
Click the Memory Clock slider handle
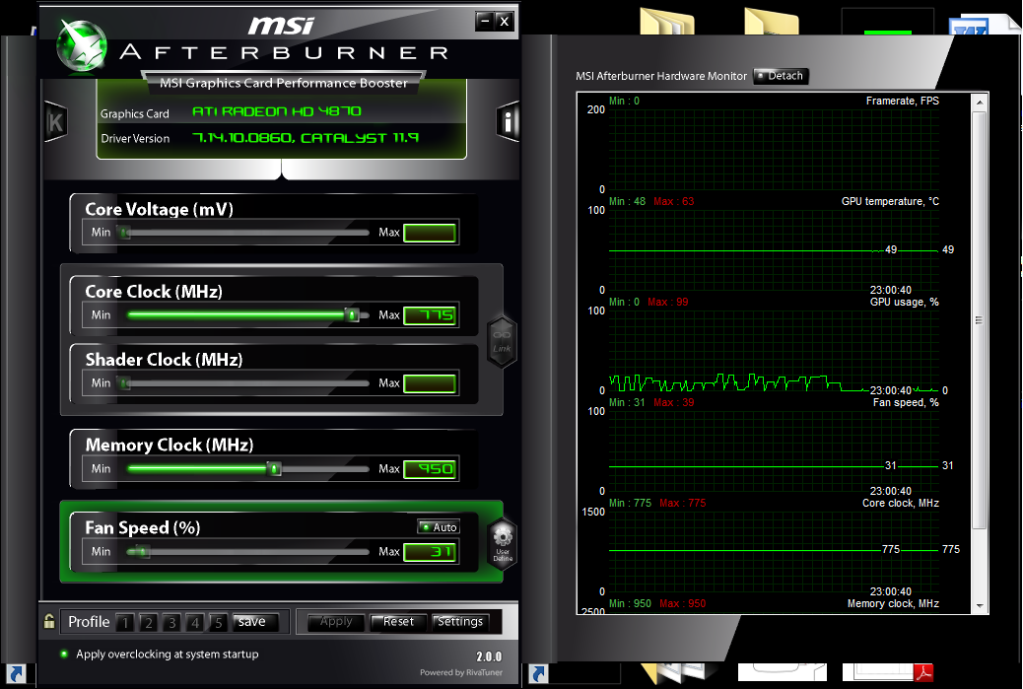[275, 468]
